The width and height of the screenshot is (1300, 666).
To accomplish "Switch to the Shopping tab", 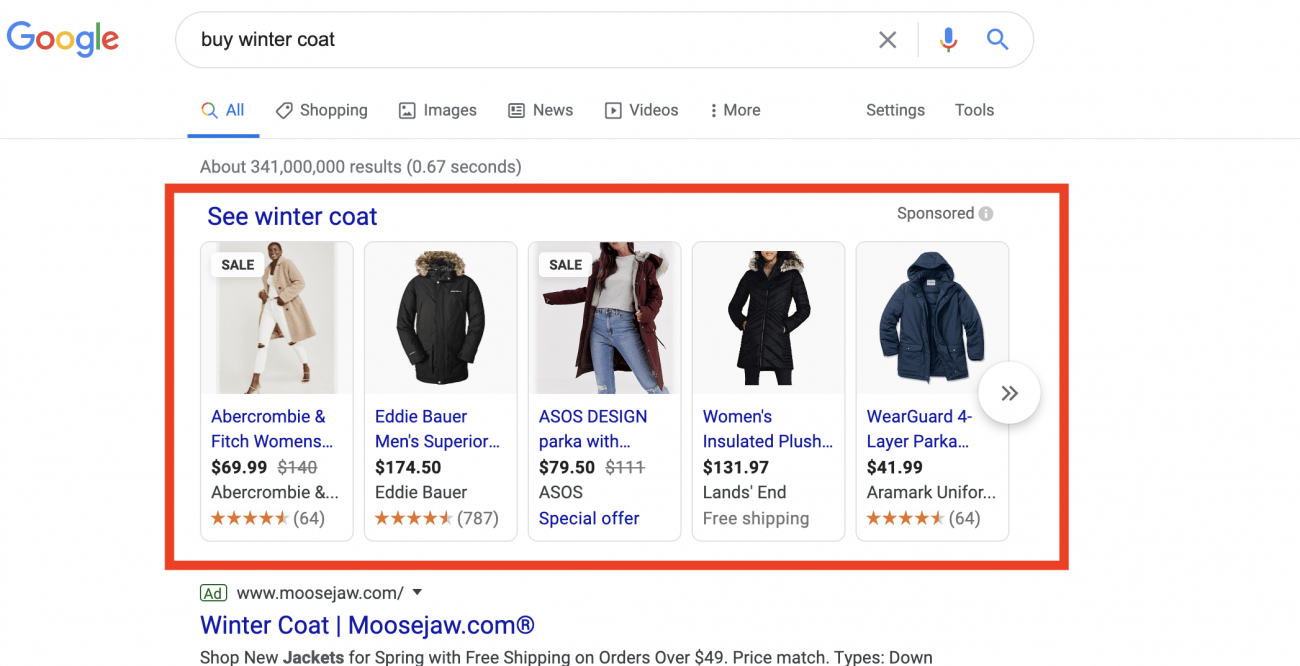I will click(322, 110).
